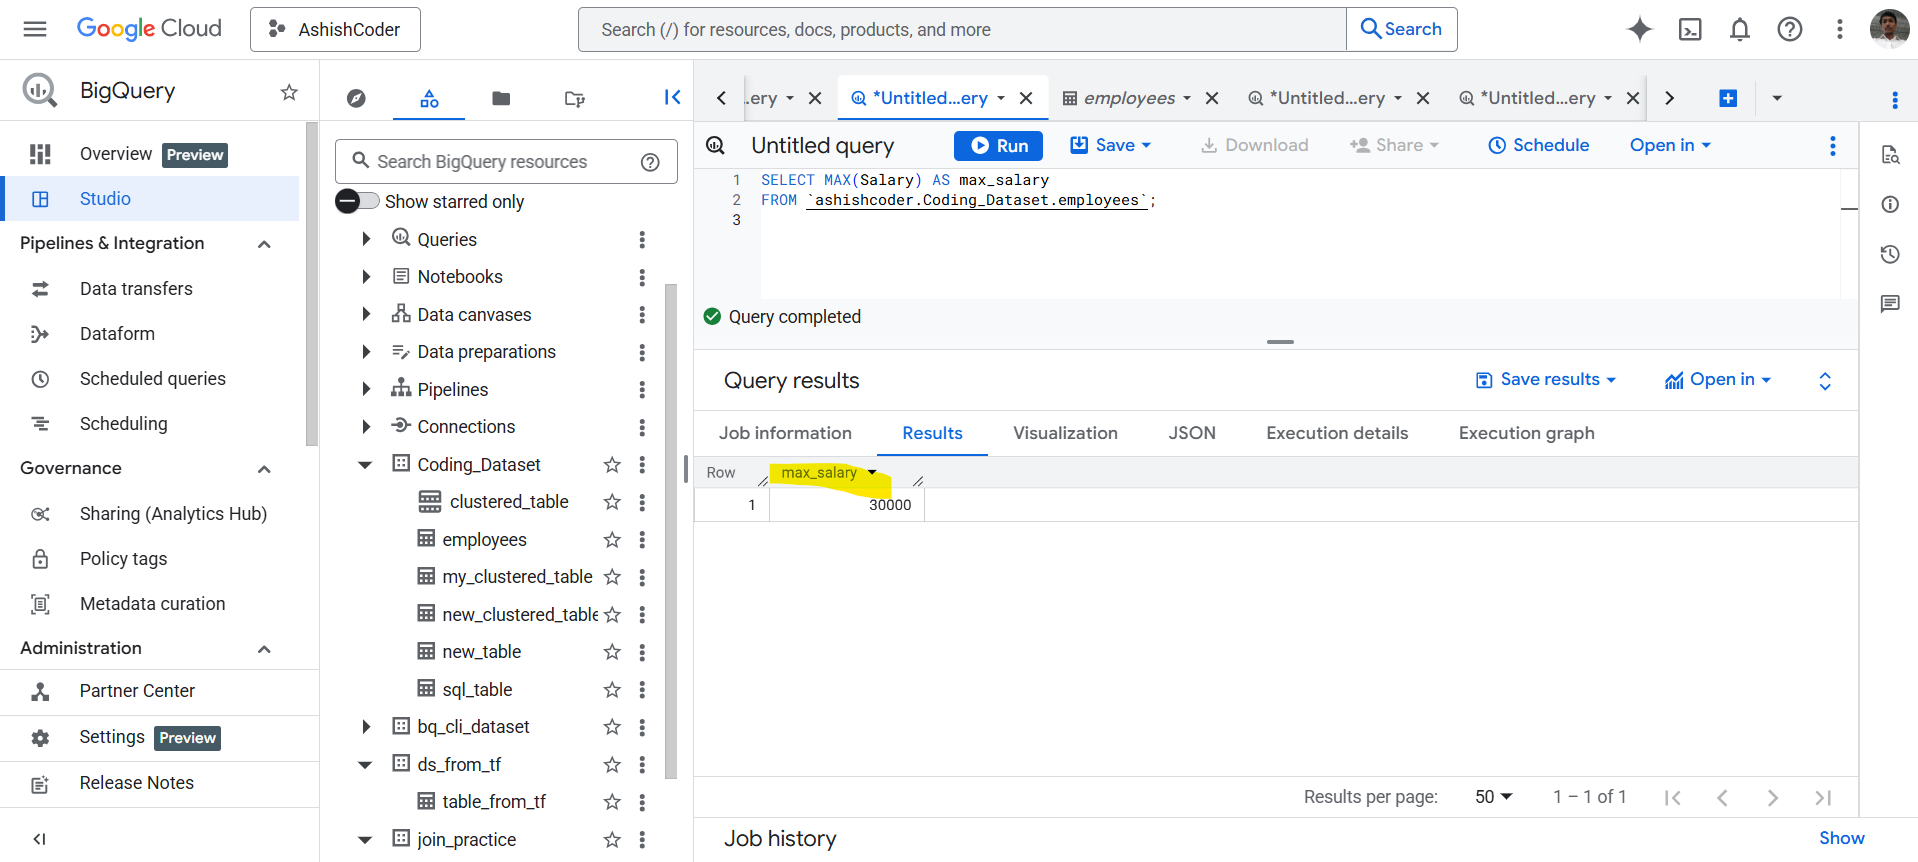Open more actions for clustered_table
1918x862 pixels.
pos(642,502)
